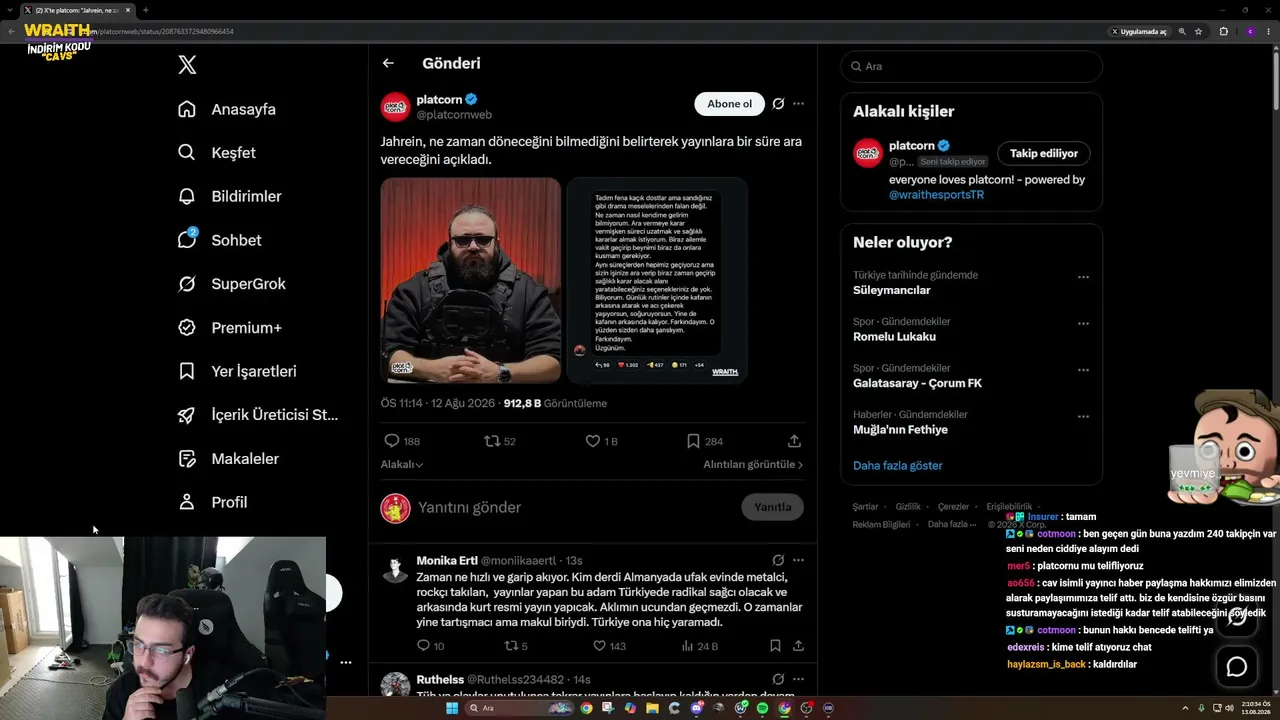Open the @wraithesportsTR profile link
The height and width of the screenshot is (720, 1280).
[x=936, y=195]
